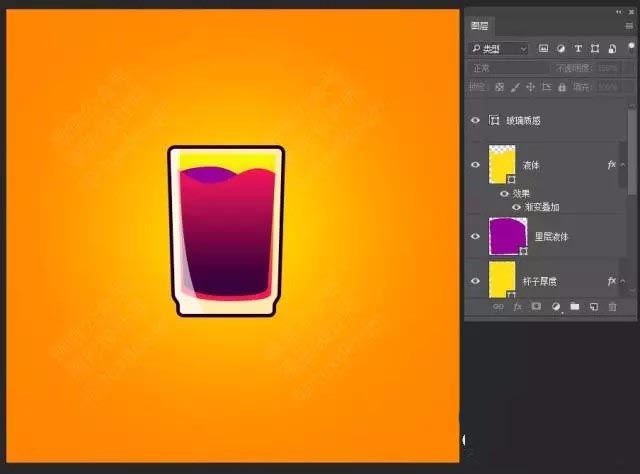Click the fx badge on 液体 layer

(611, 165)
